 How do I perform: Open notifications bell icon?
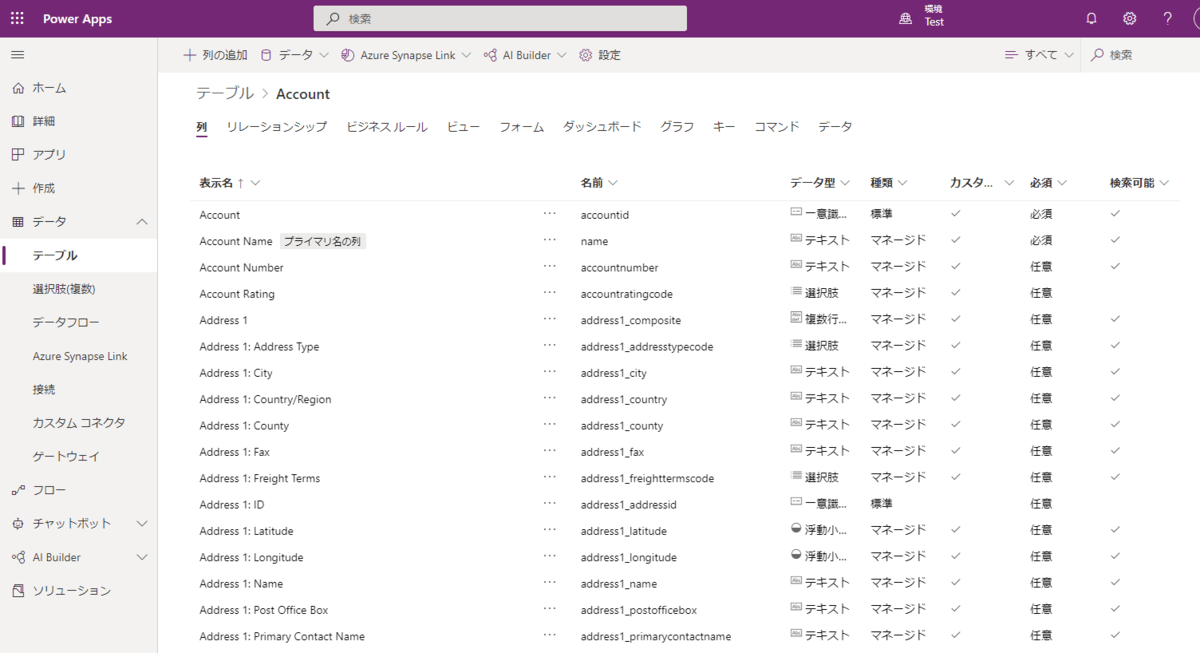pyautogui.click(x=1092, y=19)
